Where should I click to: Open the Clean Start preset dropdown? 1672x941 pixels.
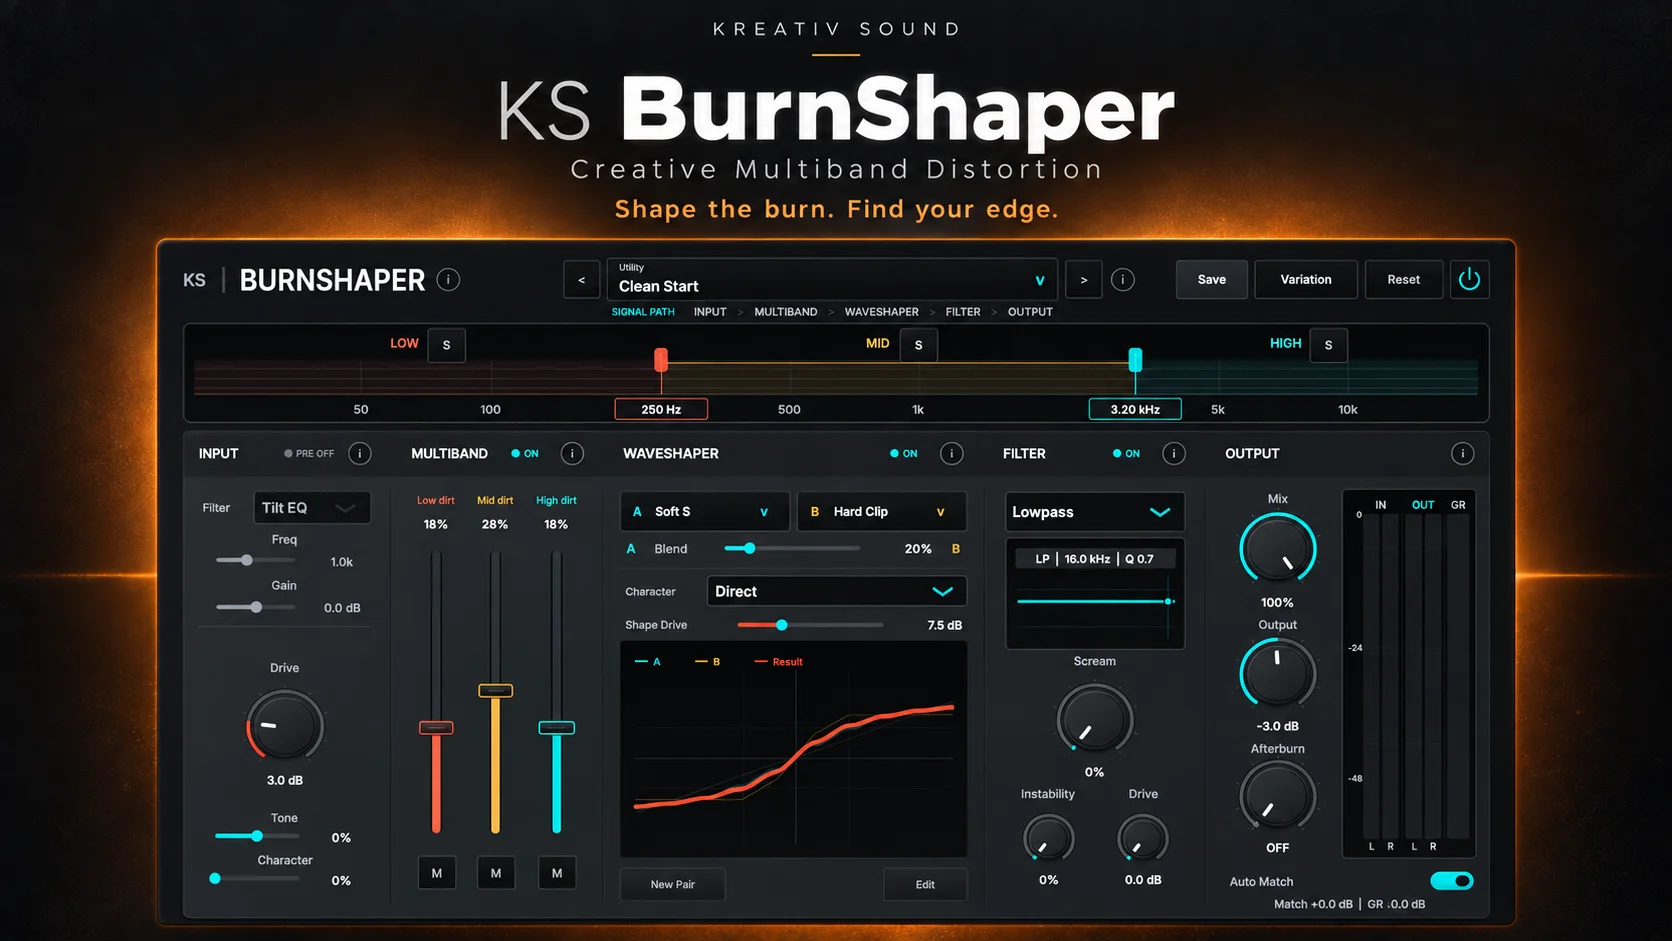[832, 280]
